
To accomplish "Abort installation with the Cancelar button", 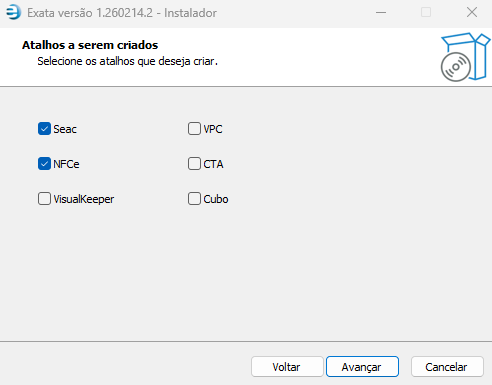I will point(447,367).
